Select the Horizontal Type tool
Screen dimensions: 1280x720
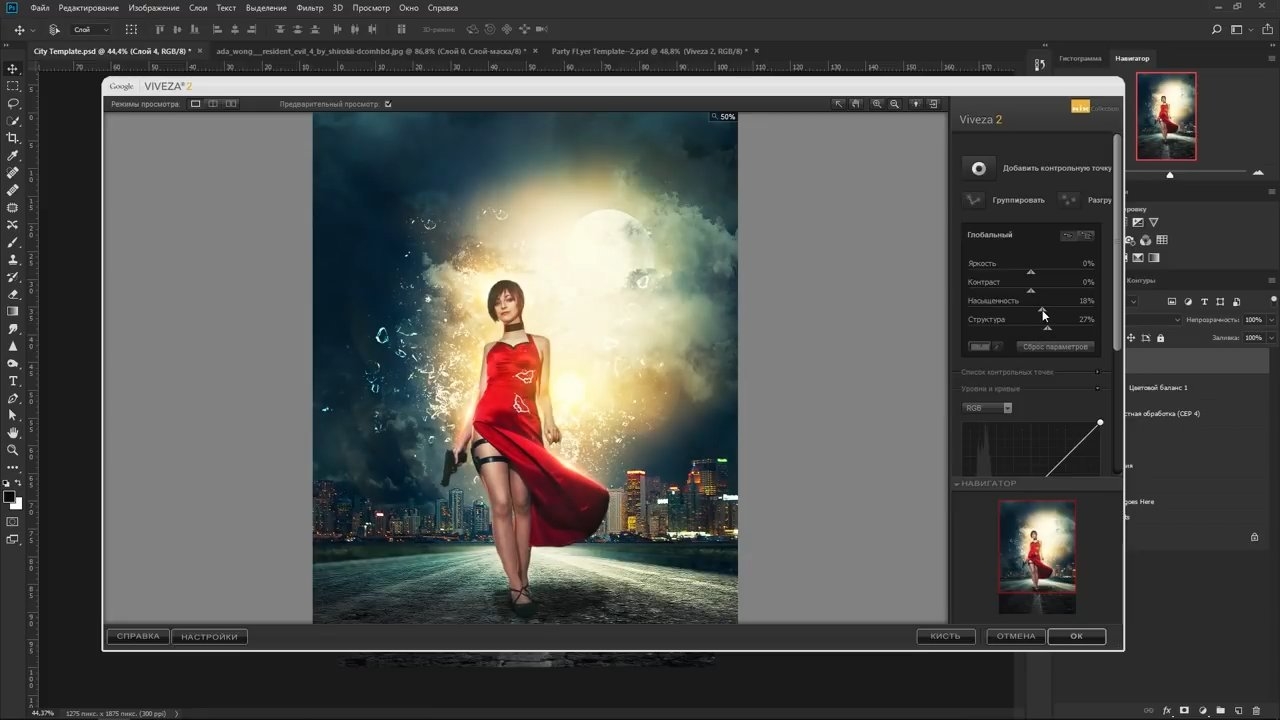tap(13, 381)
